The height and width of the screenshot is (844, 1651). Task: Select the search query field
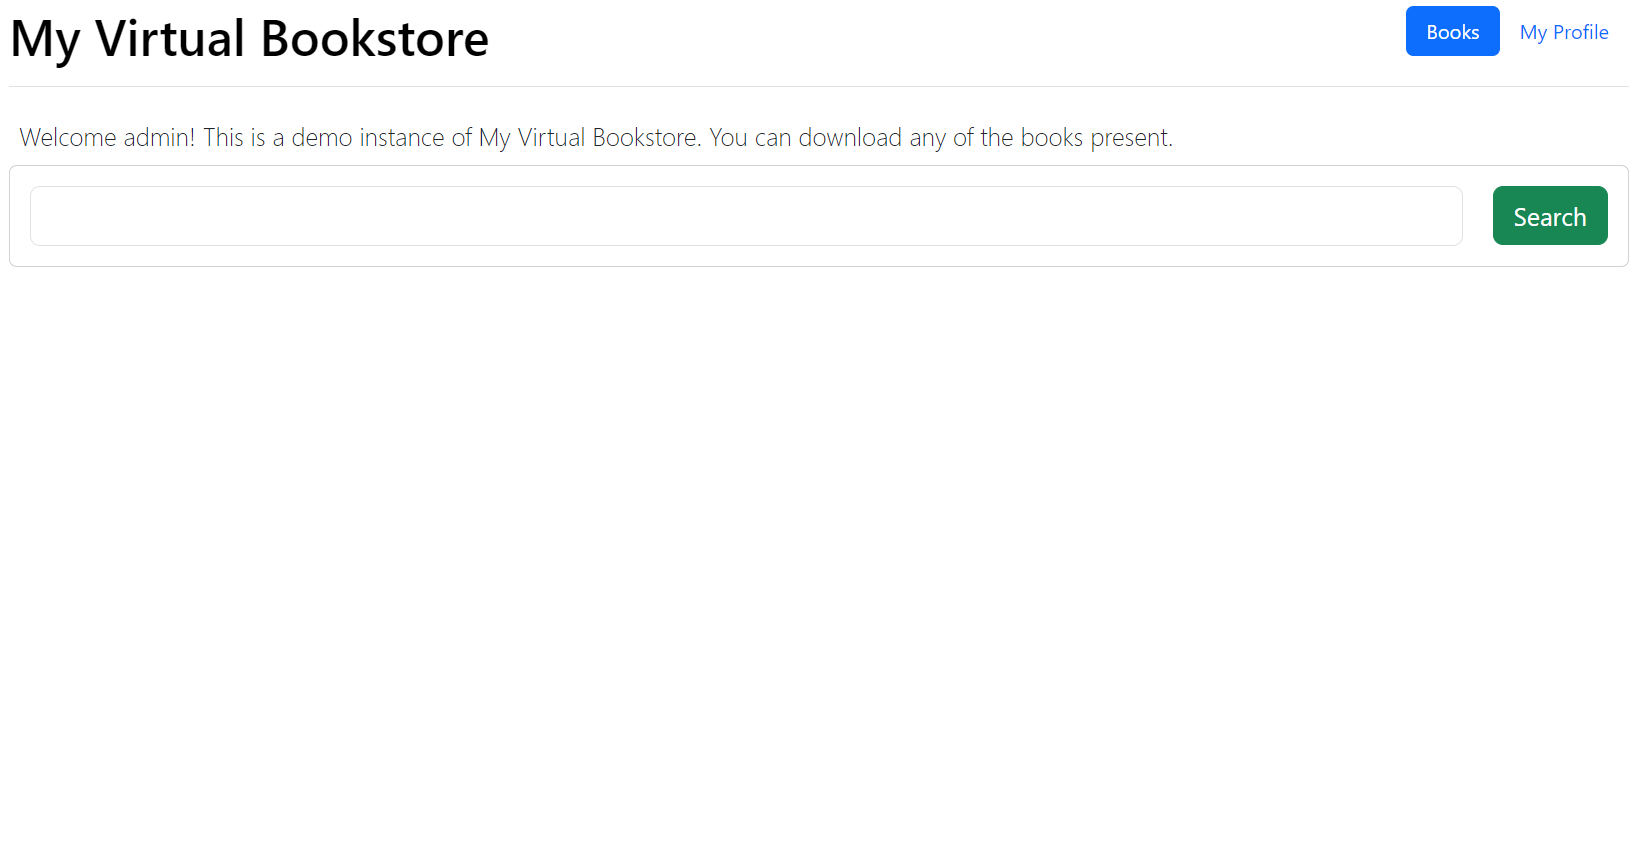tap(745, 216)
